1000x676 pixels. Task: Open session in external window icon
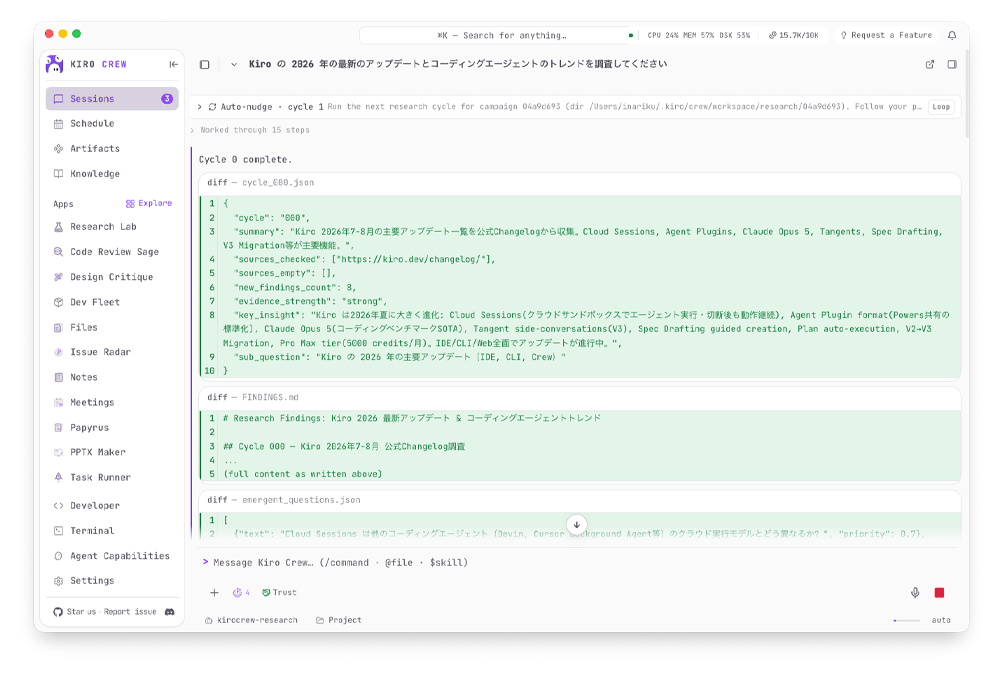930,64
